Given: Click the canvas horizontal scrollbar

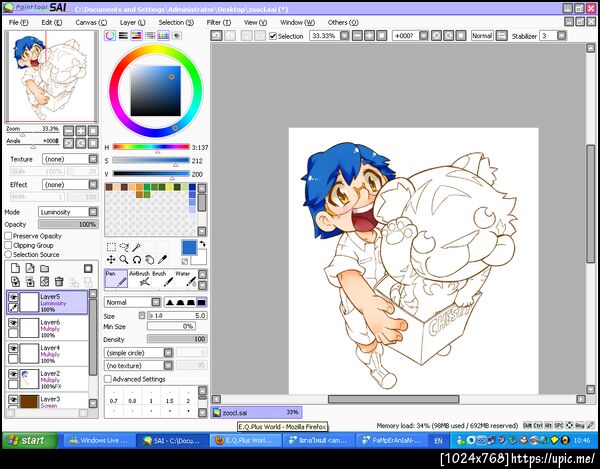Looking at the screenshot, I should [x=393, y=399].
